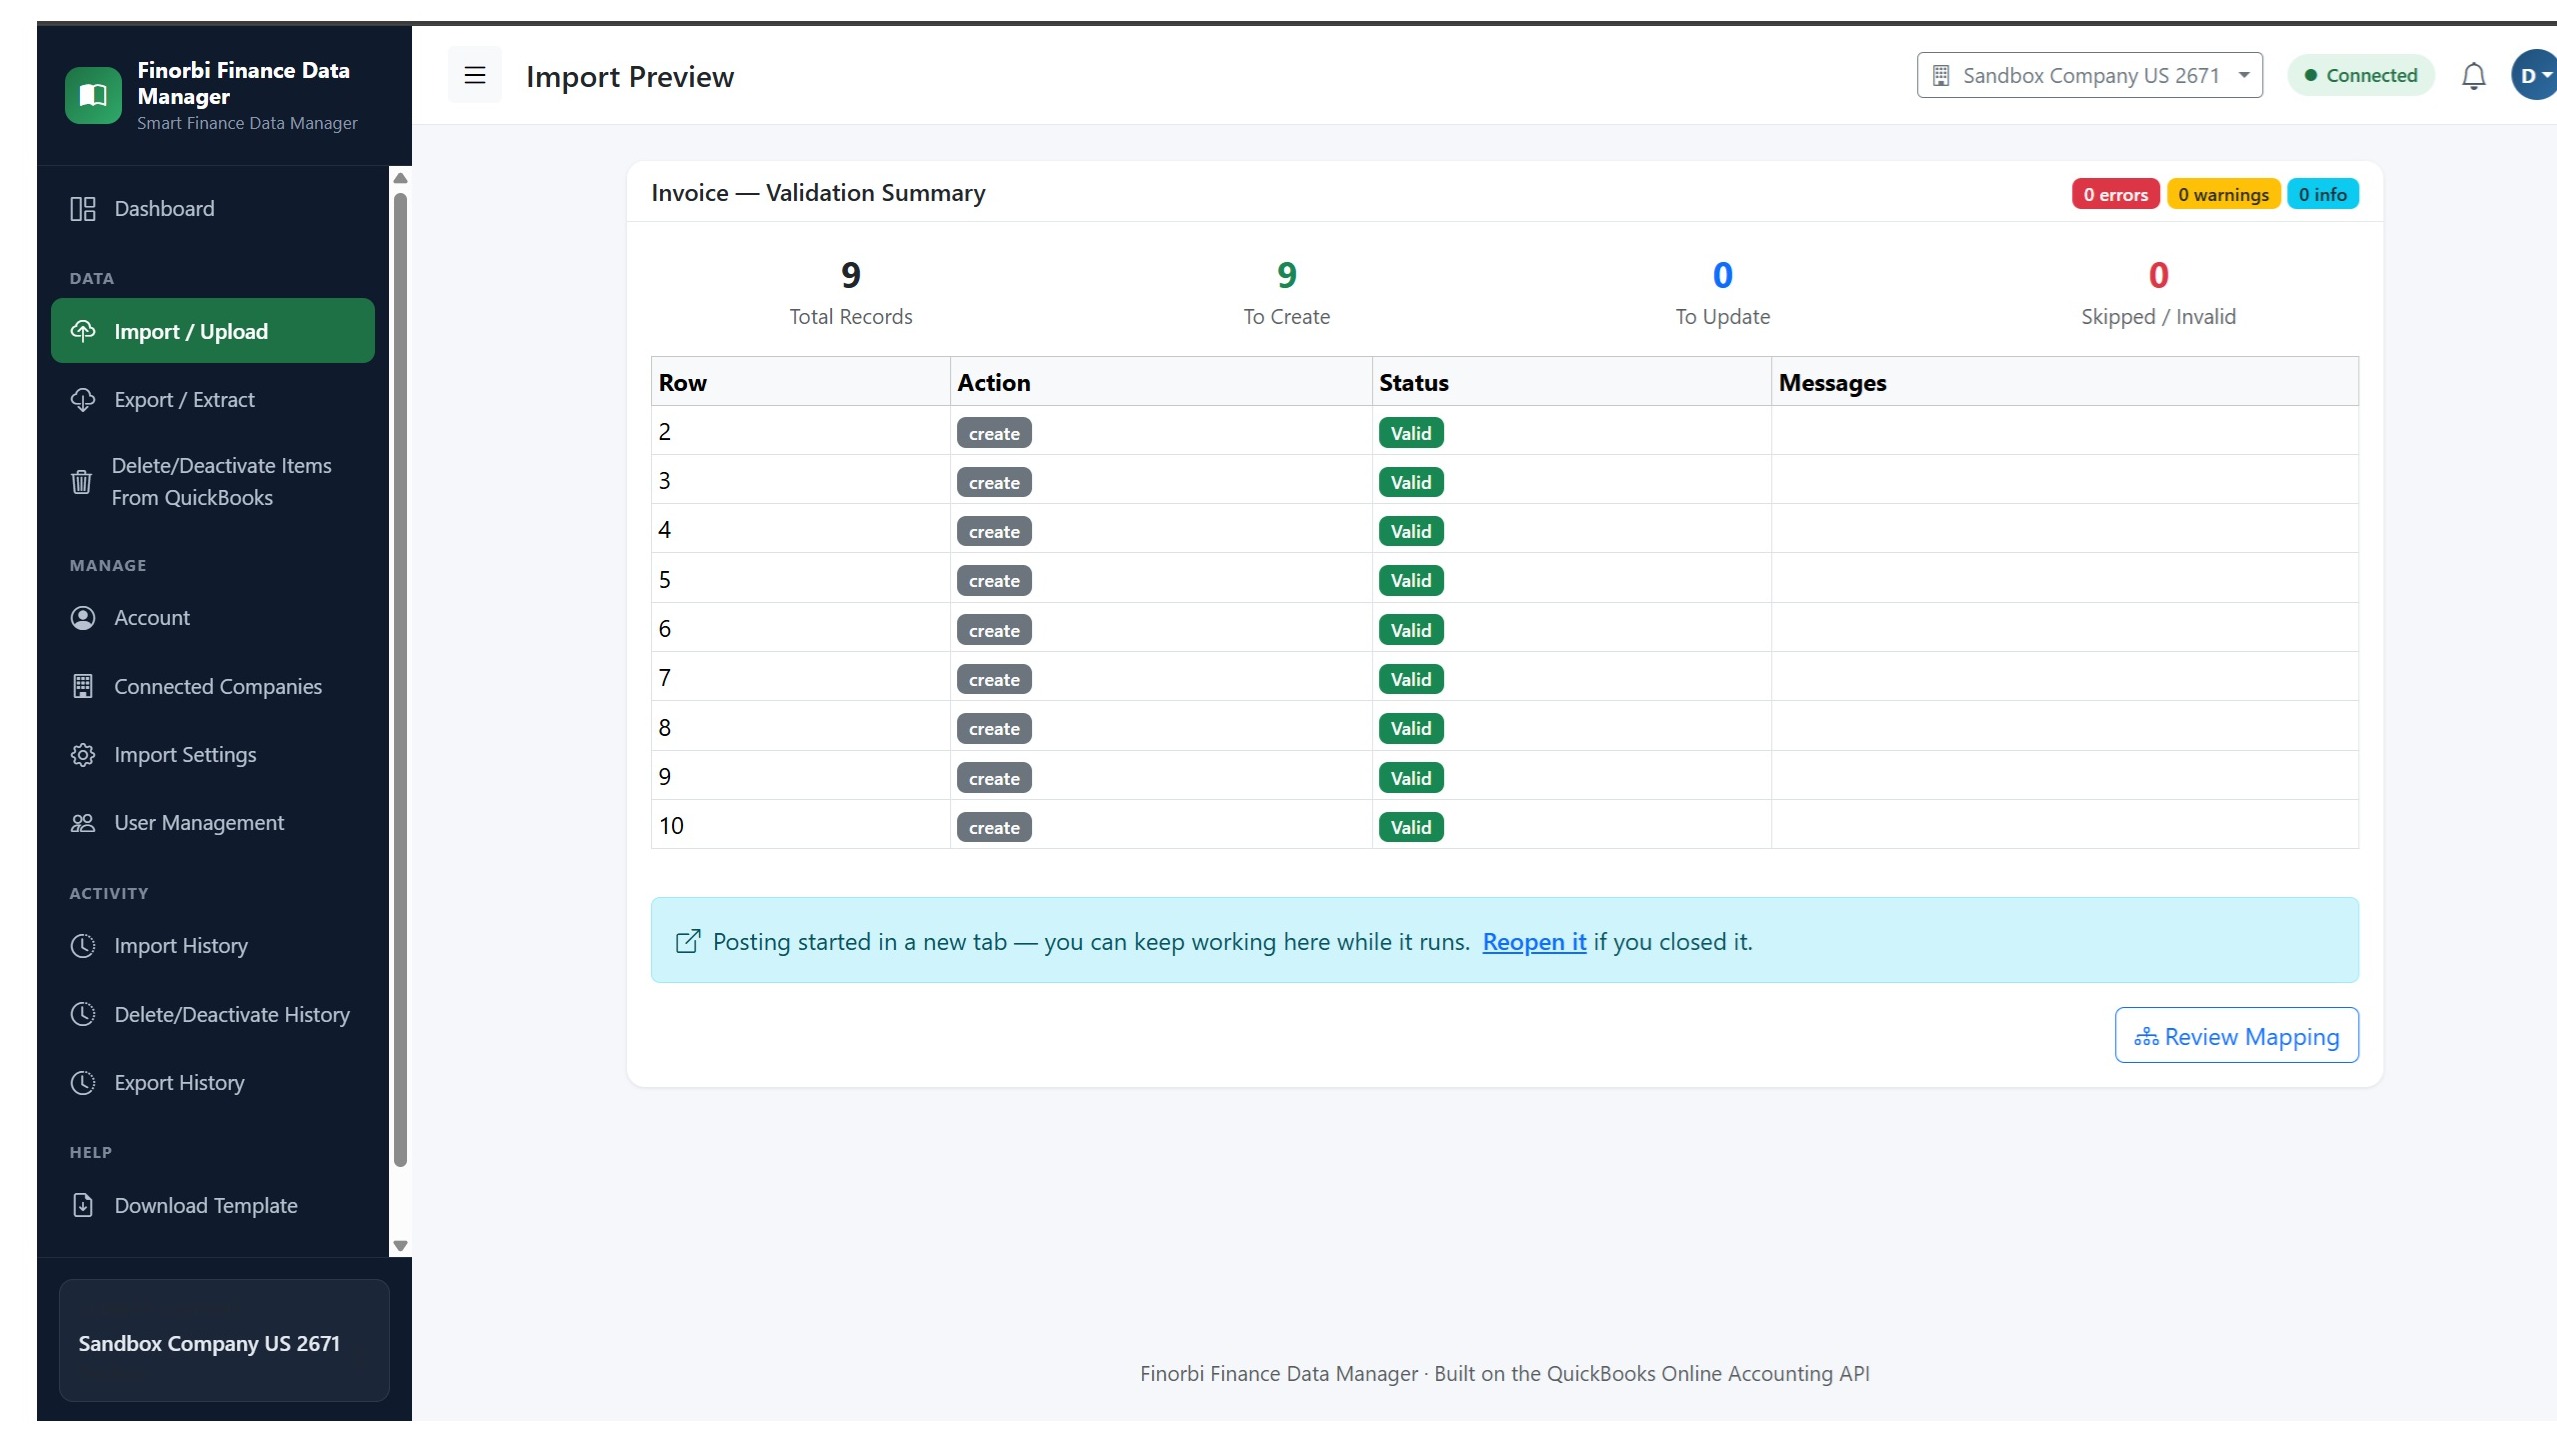The image size is (2557, 1442).
Task: Click the create badge in row 6
Action: pyautogui.click(x=994, y=631)
